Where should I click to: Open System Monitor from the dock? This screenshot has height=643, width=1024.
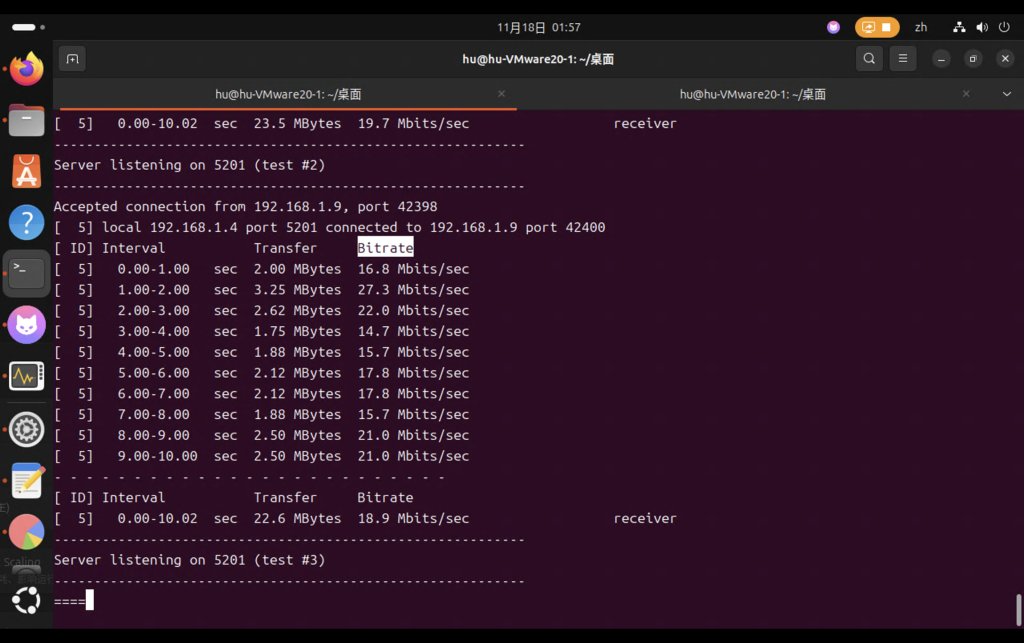coord(27,377)
